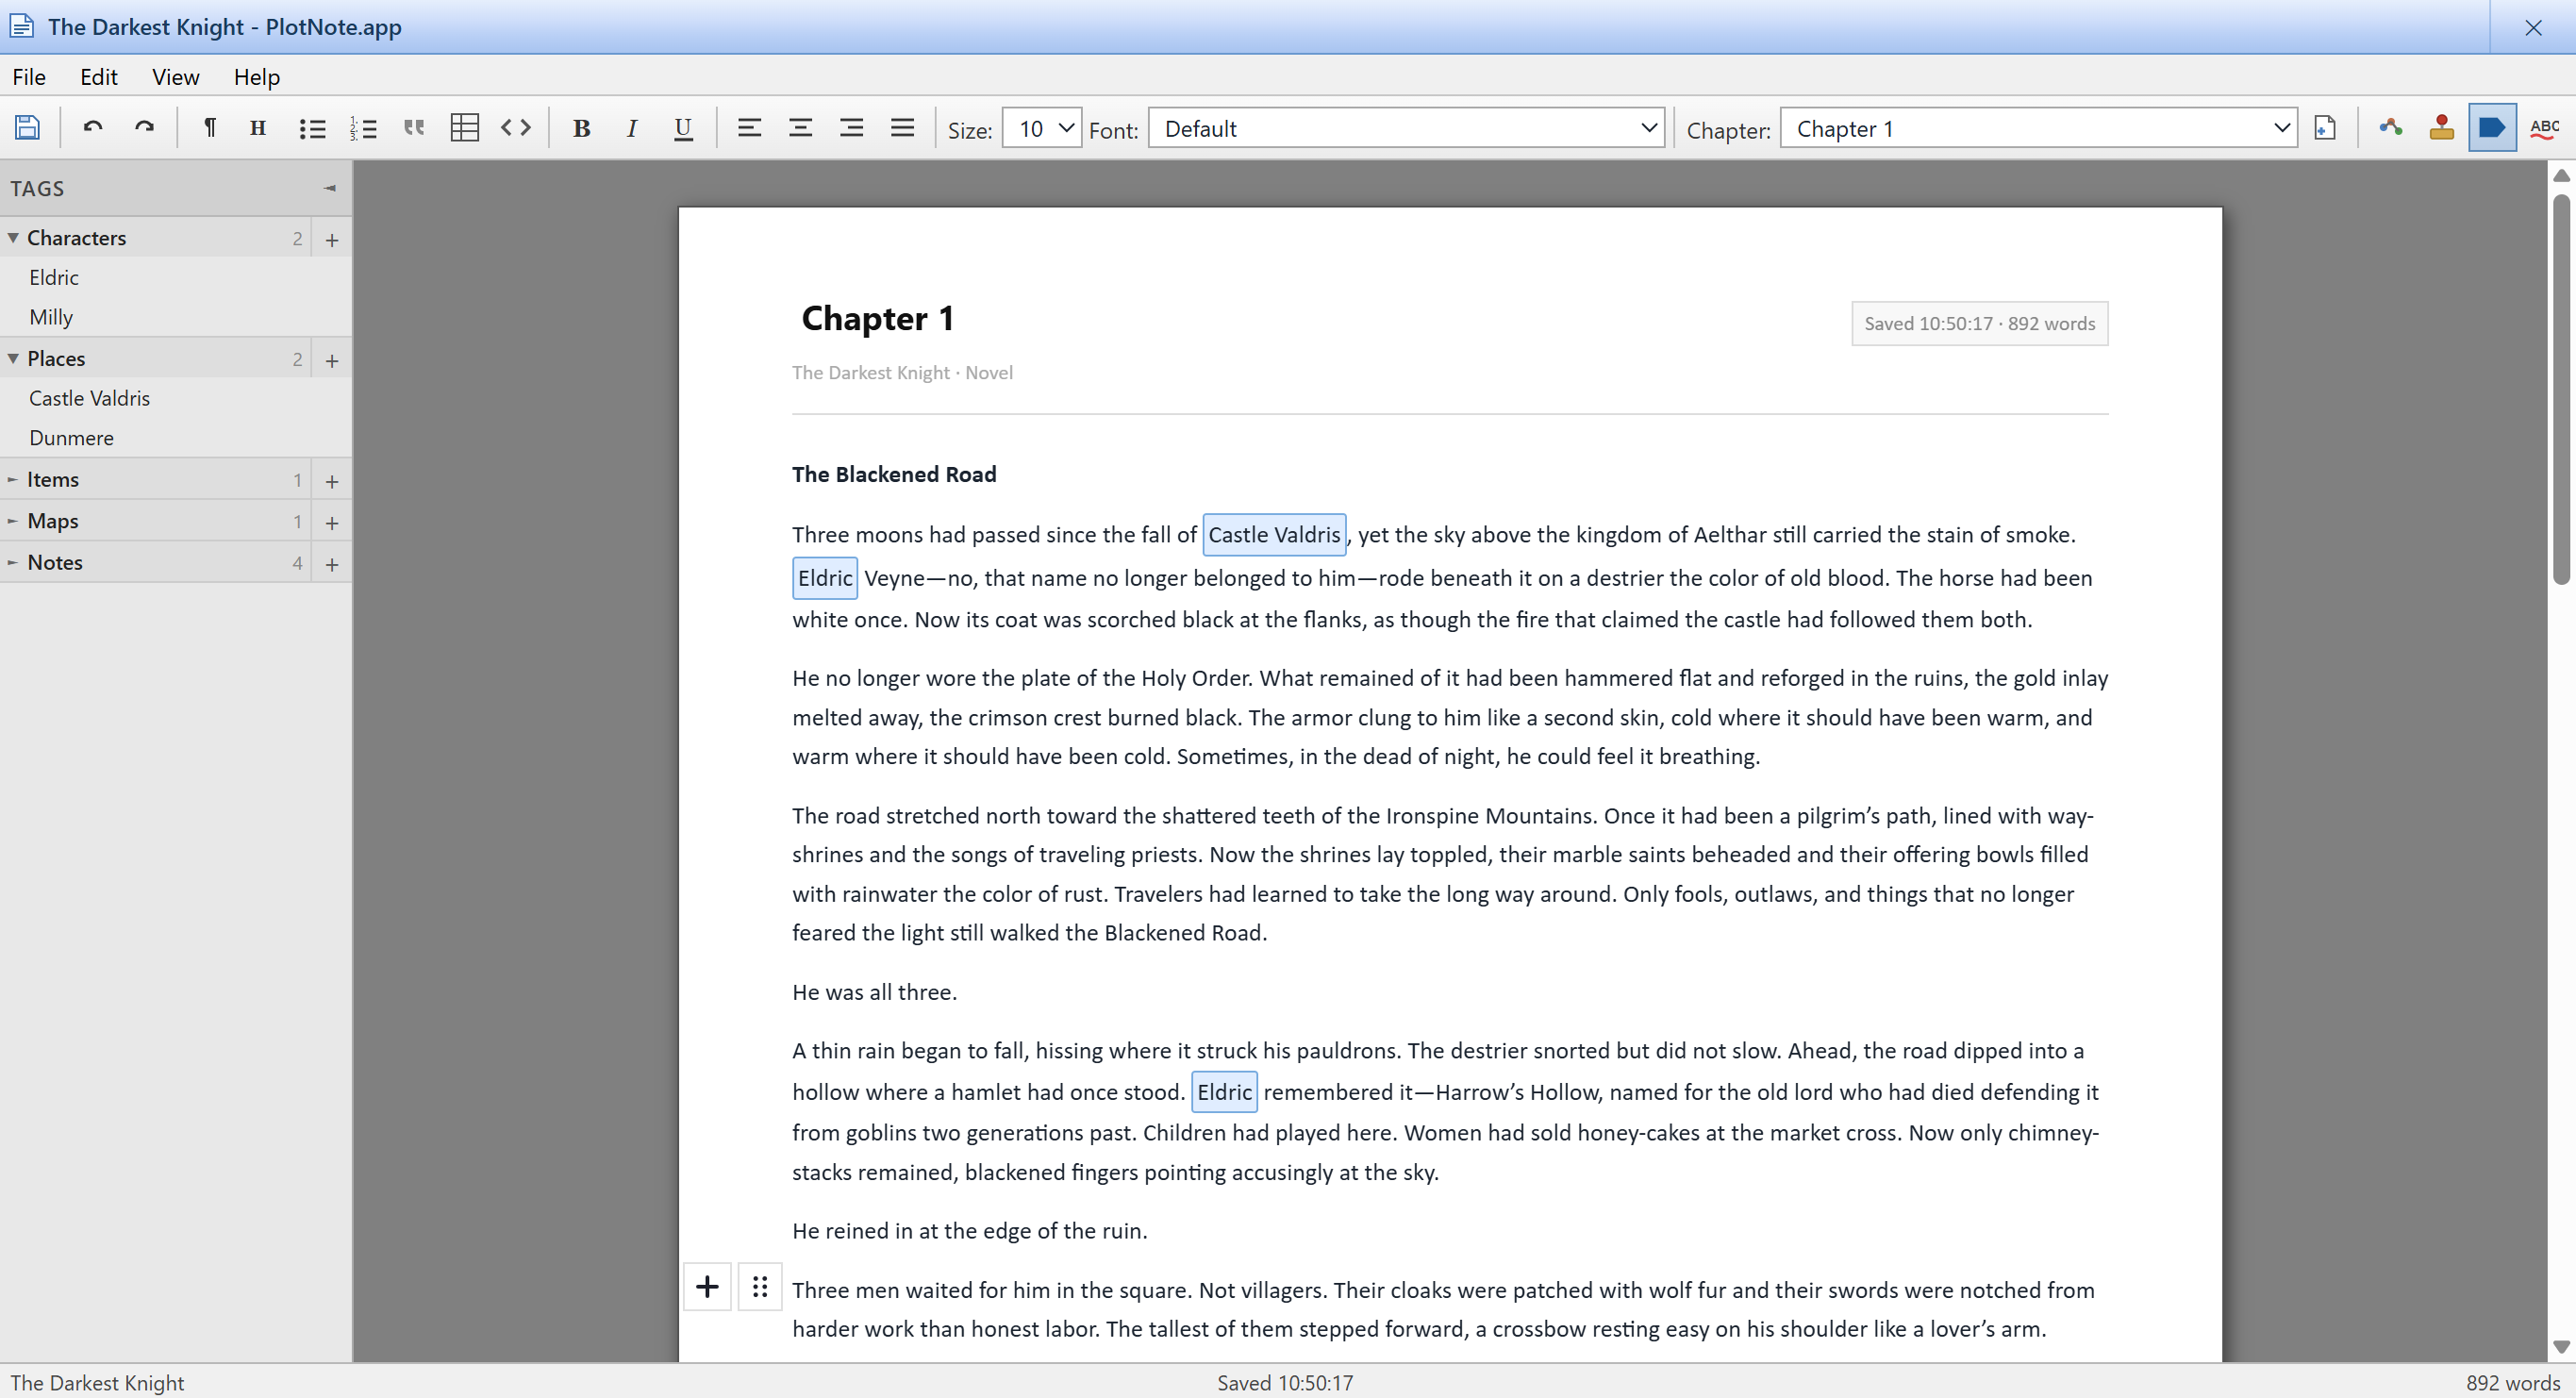Image resolution: width=2576 pixels, height=1398 pixels.
Task: Insert a table
Action: (465, 128)
